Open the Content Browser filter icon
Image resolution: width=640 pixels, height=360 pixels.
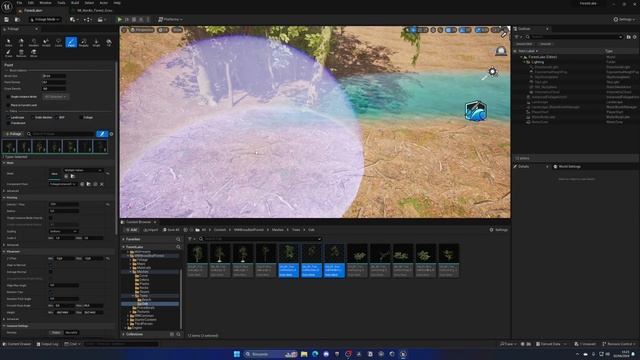190,239
